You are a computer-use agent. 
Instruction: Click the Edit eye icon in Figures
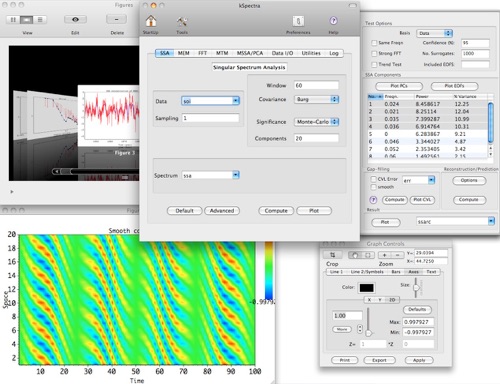pyautogui.click(x=75, y=19)
